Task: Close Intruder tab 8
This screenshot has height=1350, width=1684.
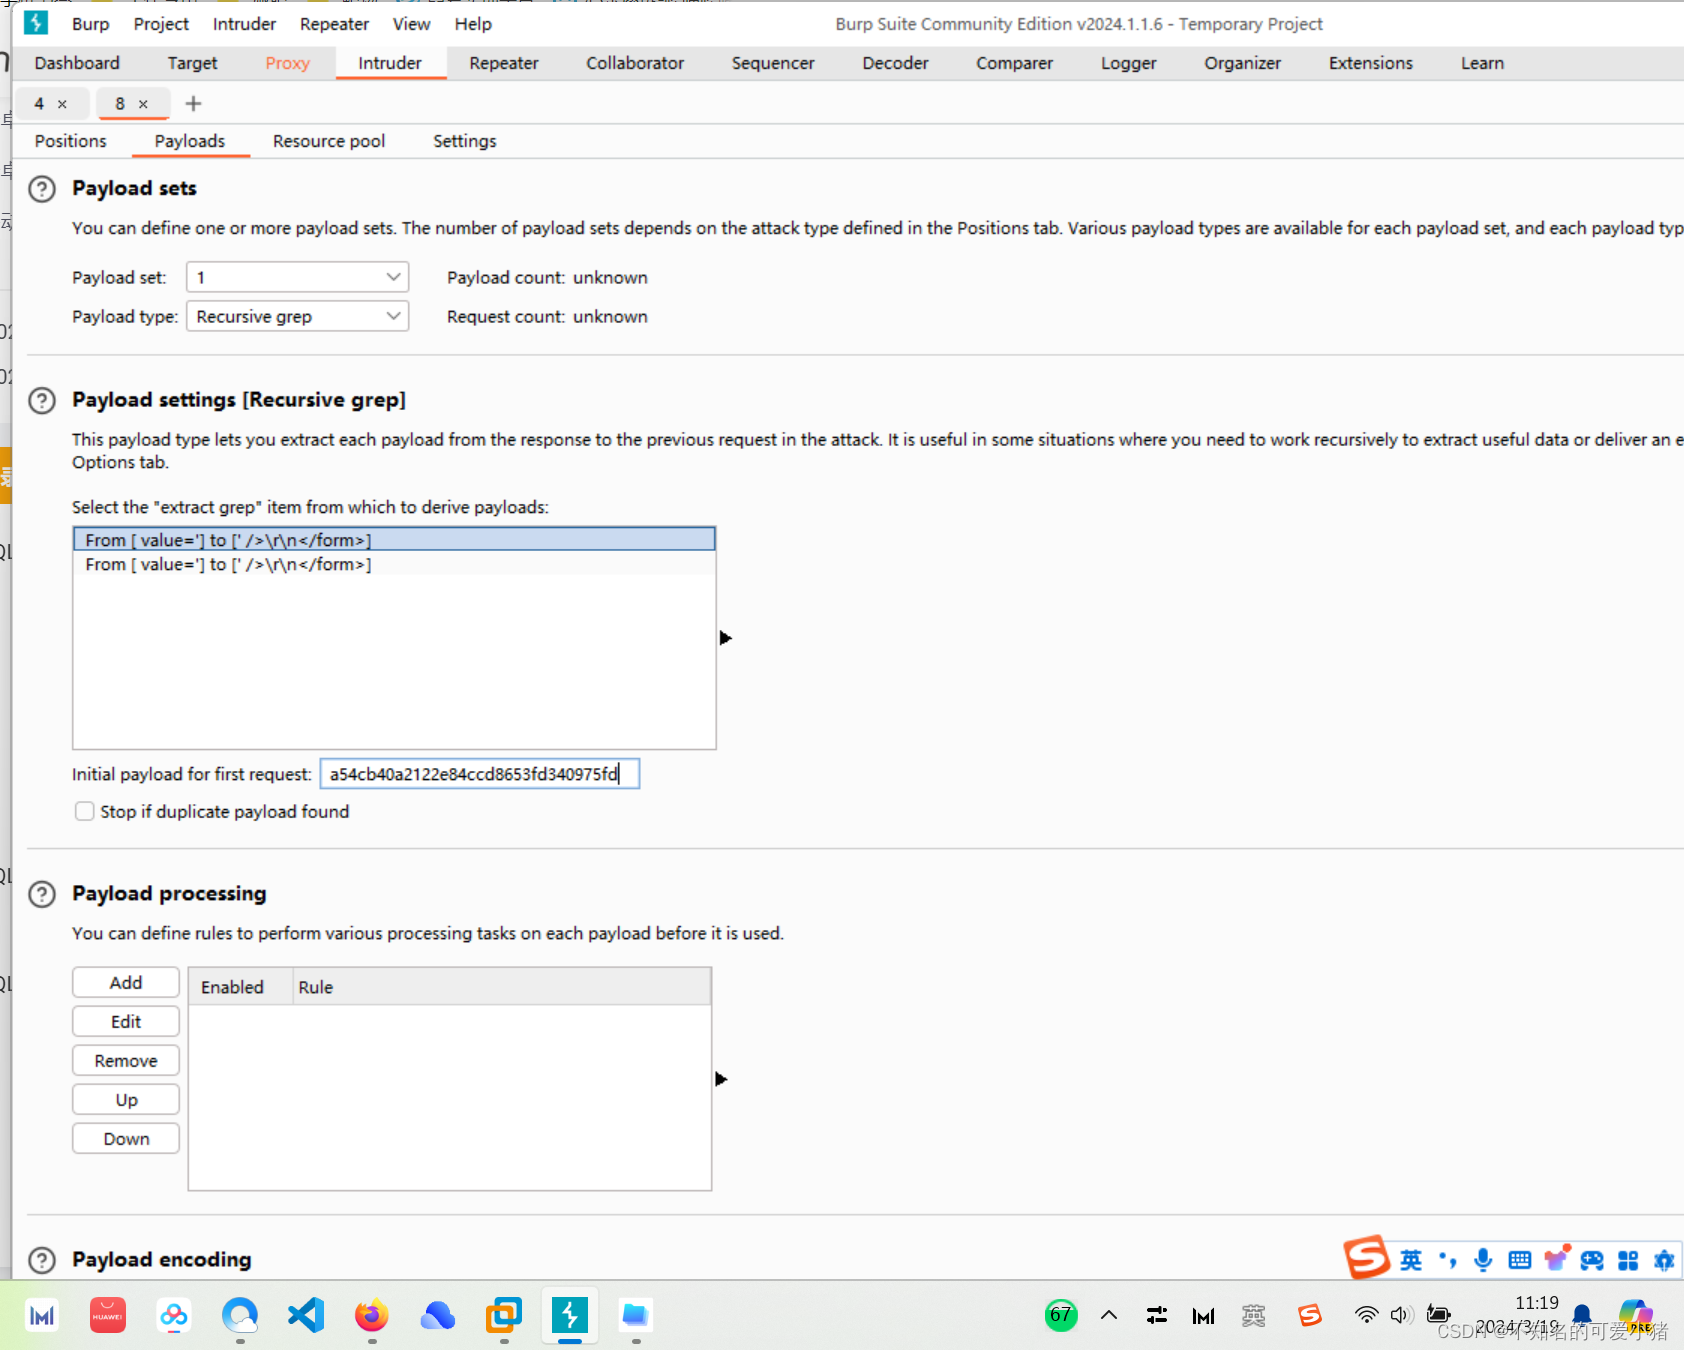Action: point(143,104)
